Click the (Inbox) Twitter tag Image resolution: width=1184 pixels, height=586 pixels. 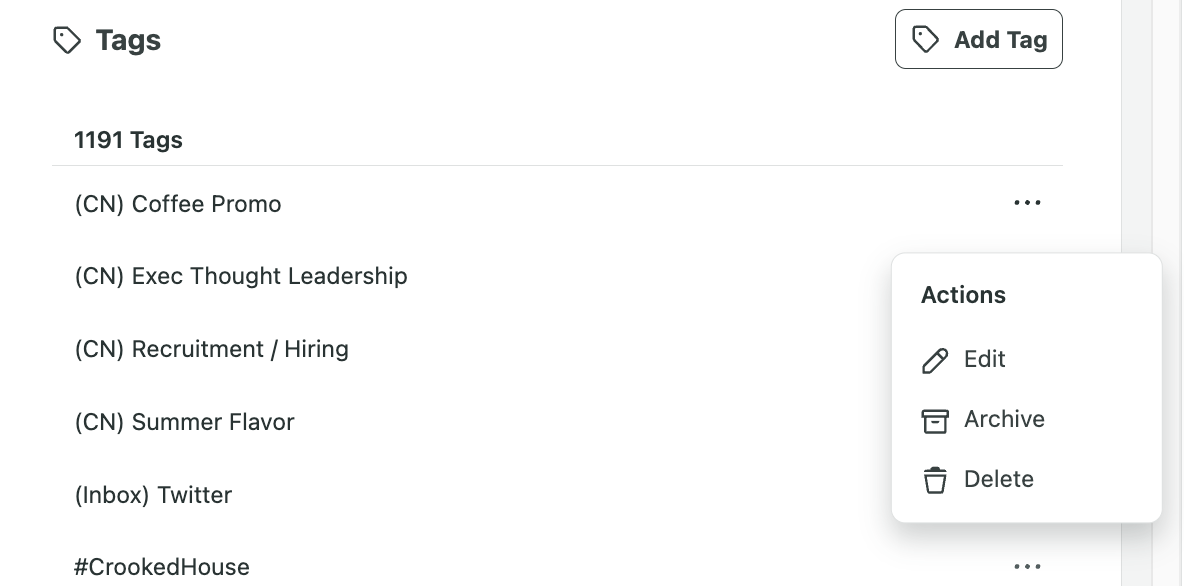[x=153, y=495]
